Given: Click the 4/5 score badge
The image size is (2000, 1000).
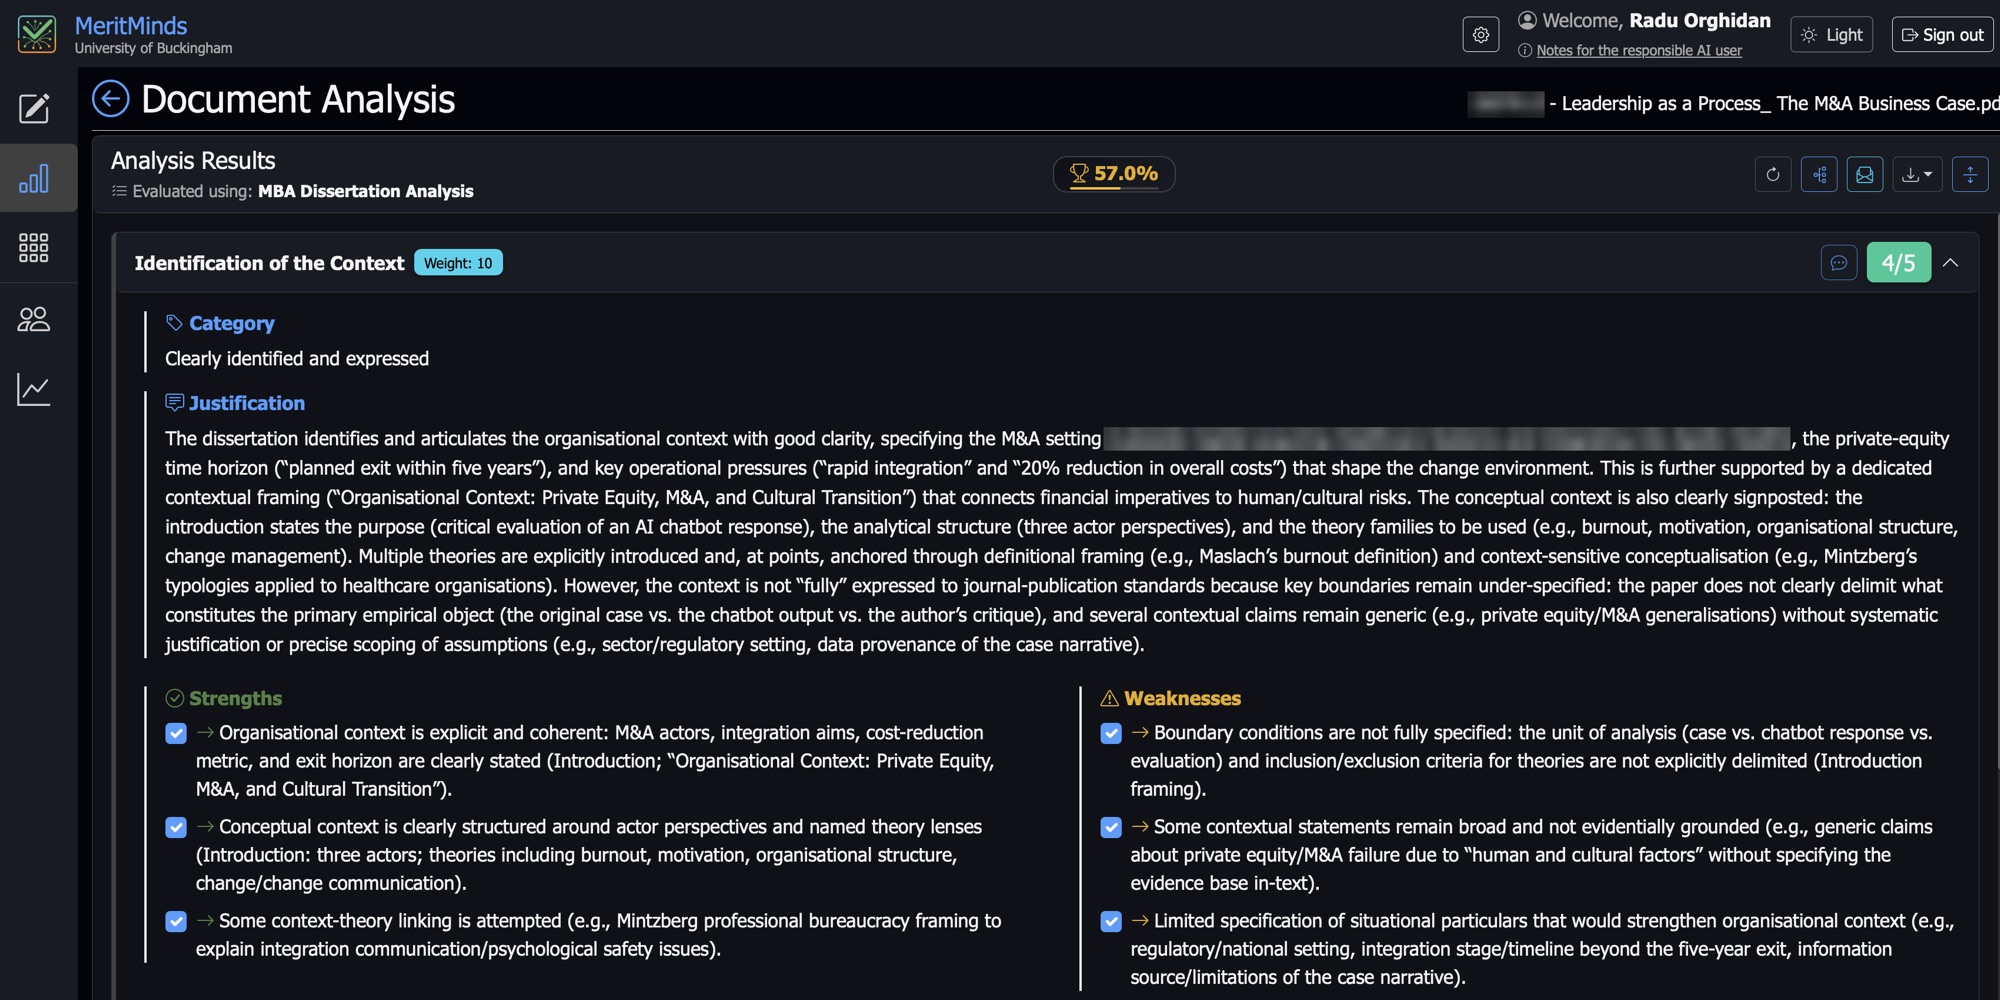Looking at the screenshot, I should (x=1898, y=263).
